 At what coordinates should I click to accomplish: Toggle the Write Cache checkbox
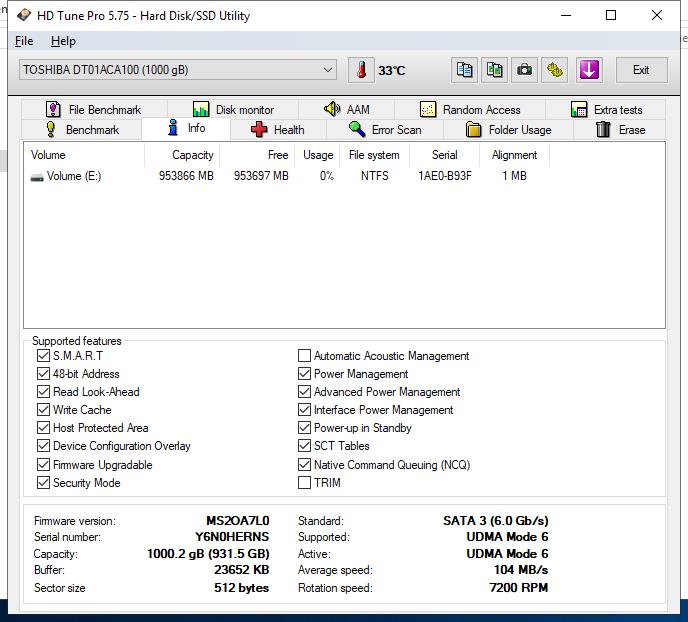(x=43, y=409)
